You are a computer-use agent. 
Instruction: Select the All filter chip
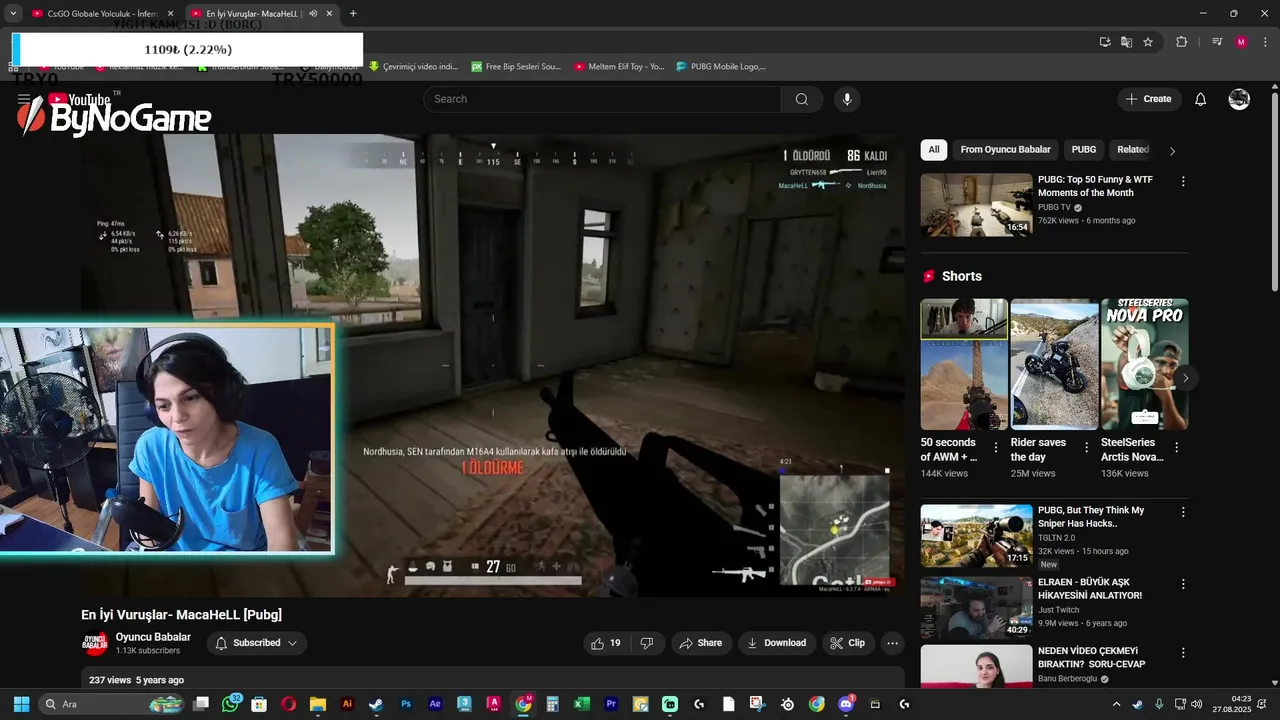point(934,150)
